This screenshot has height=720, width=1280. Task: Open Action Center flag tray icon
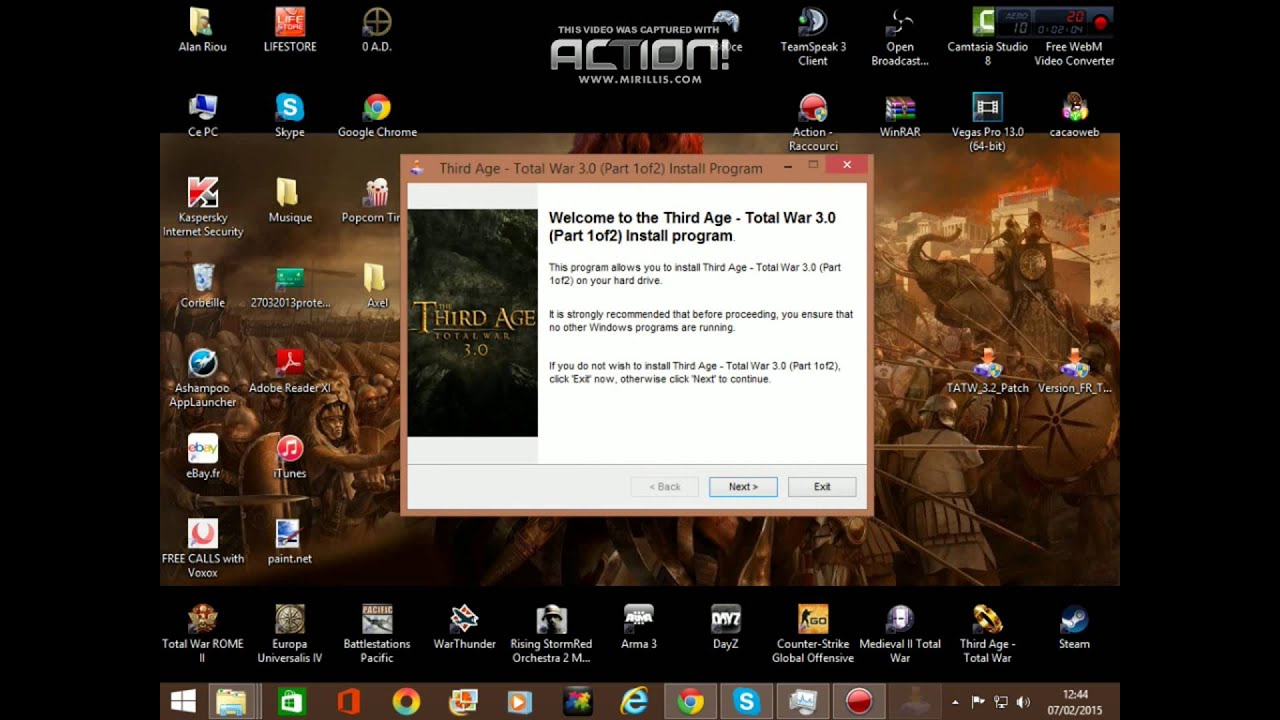click(978, 702)
